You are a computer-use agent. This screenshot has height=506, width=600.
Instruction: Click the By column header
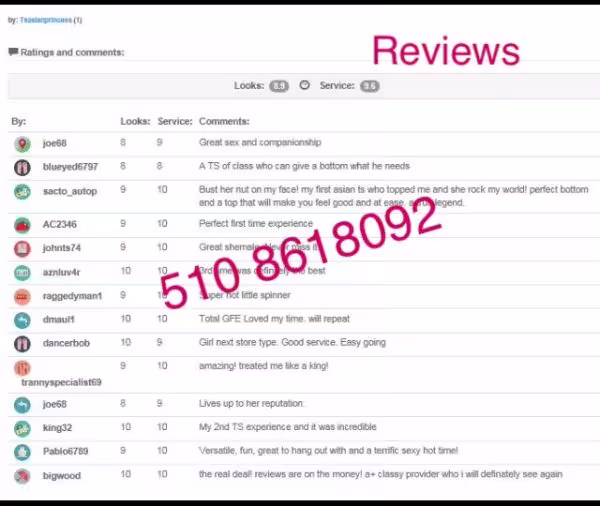(x=18, y=121)
